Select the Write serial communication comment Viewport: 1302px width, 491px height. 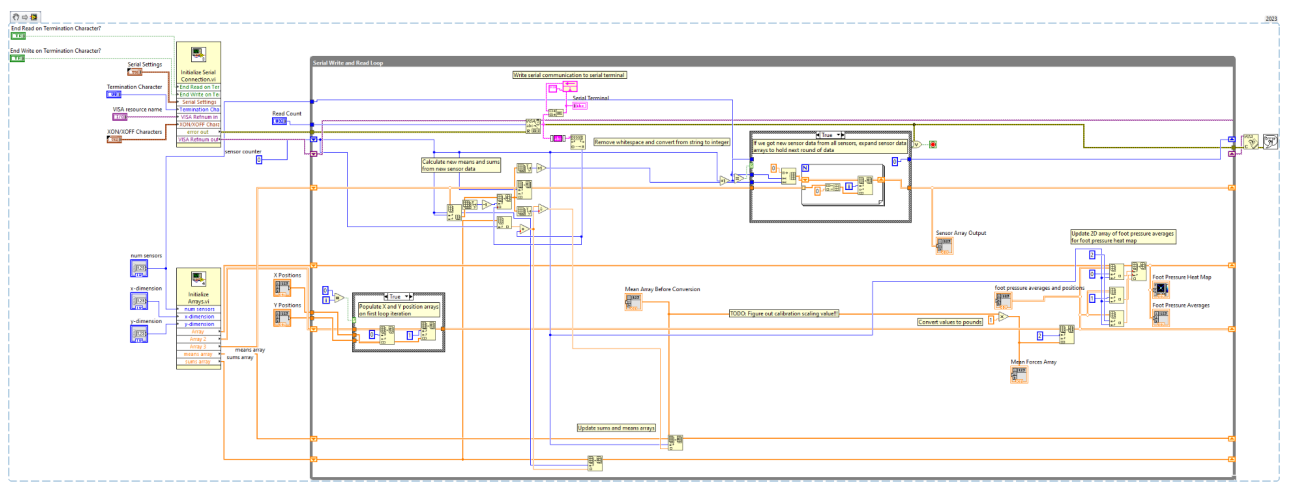click(x=570, y=75)
